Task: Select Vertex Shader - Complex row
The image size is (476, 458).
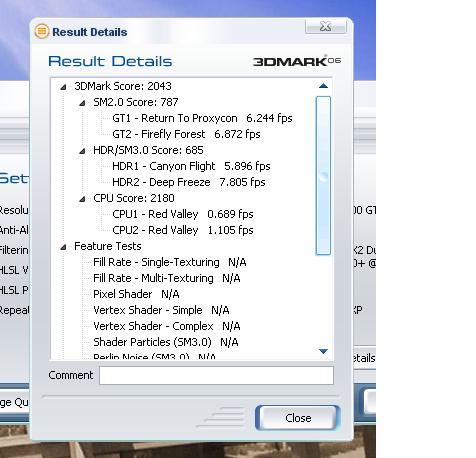Action: point(167,326)
